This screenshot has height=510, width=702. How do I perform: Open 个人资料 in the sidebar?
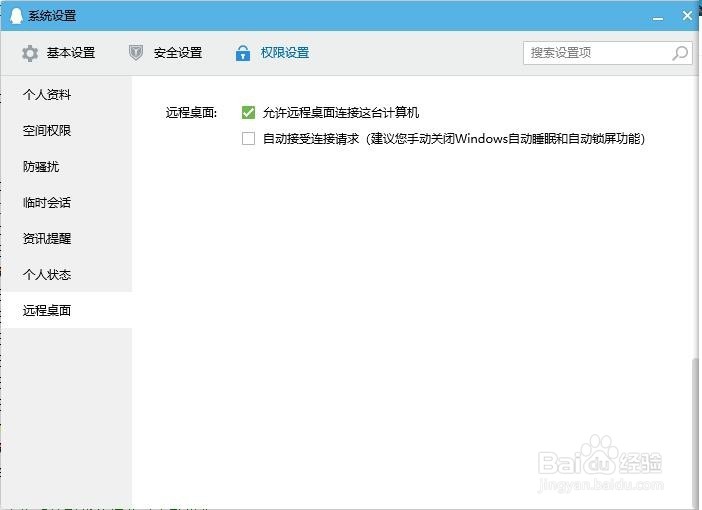[66, 94]
